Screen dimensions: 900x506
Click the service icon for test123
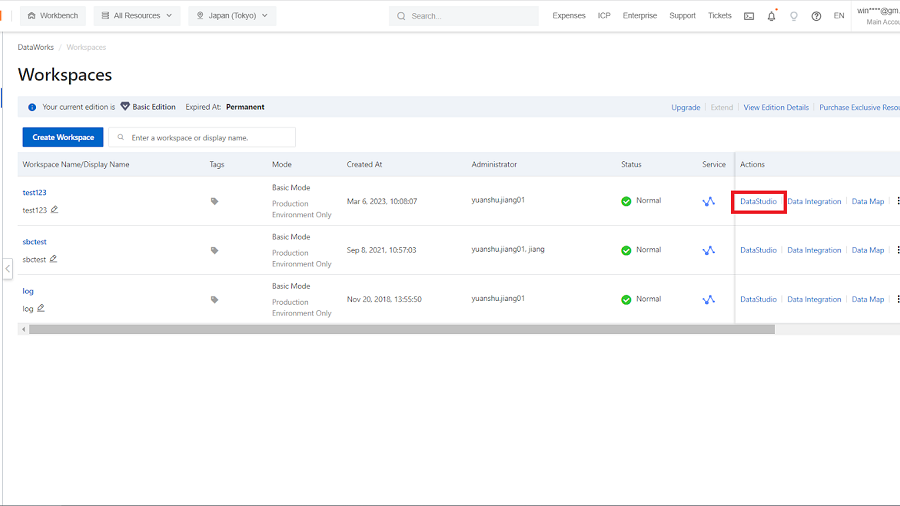(708, 201)
